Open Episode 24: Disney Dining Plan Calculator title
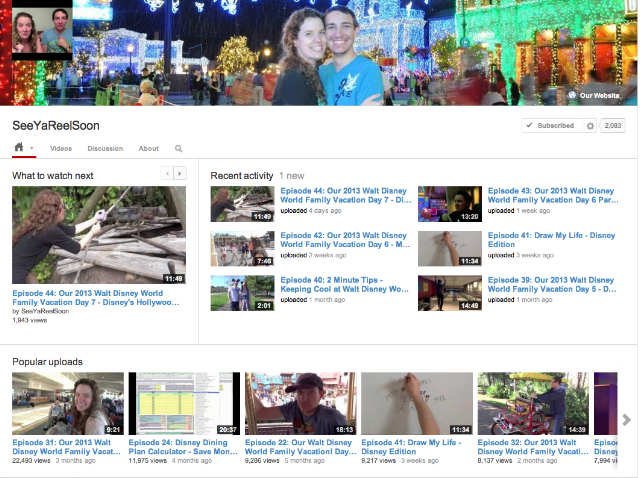This screenshot has height=478, width=640. [x=183, y=447]
